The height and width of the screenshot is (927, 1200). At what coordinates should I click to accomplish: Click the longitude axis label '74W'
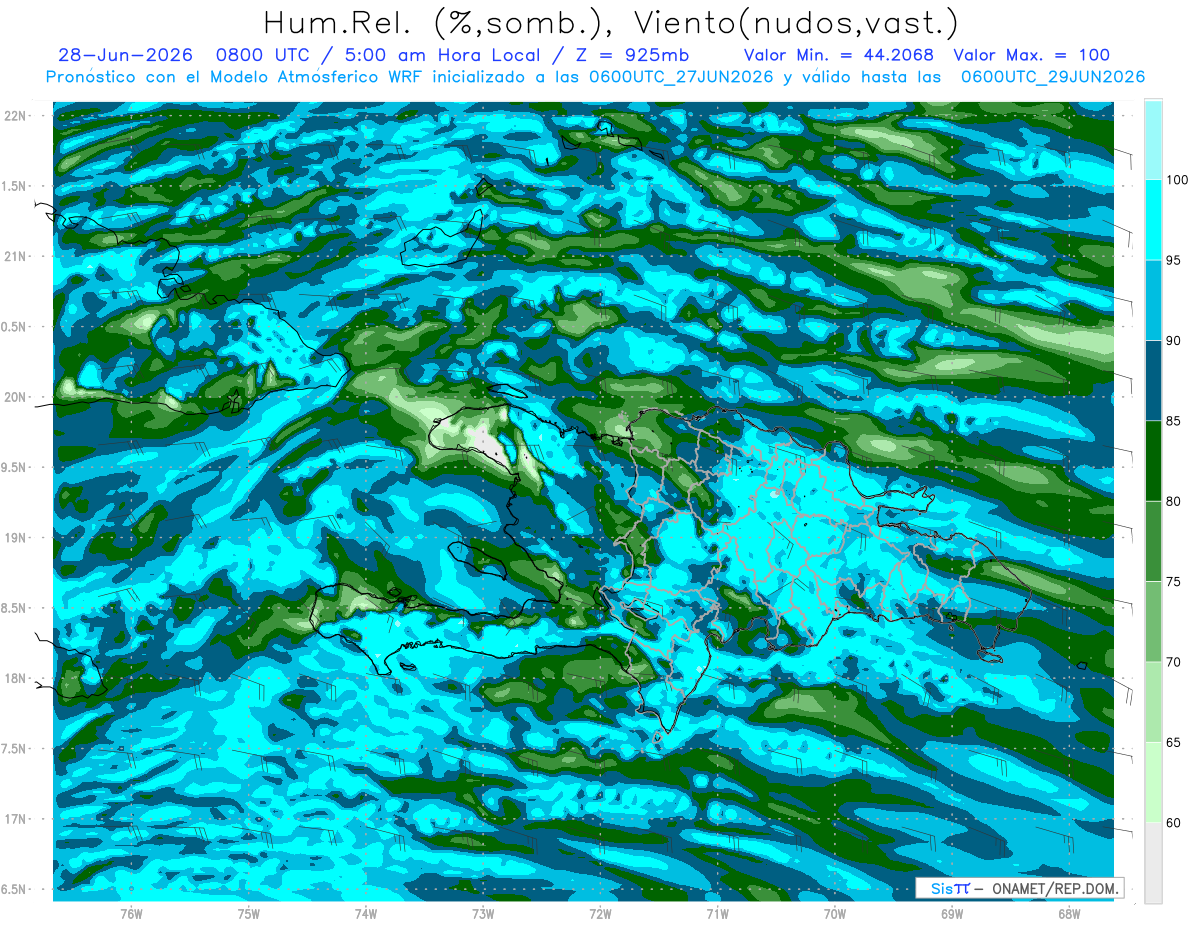coord(365,914)
